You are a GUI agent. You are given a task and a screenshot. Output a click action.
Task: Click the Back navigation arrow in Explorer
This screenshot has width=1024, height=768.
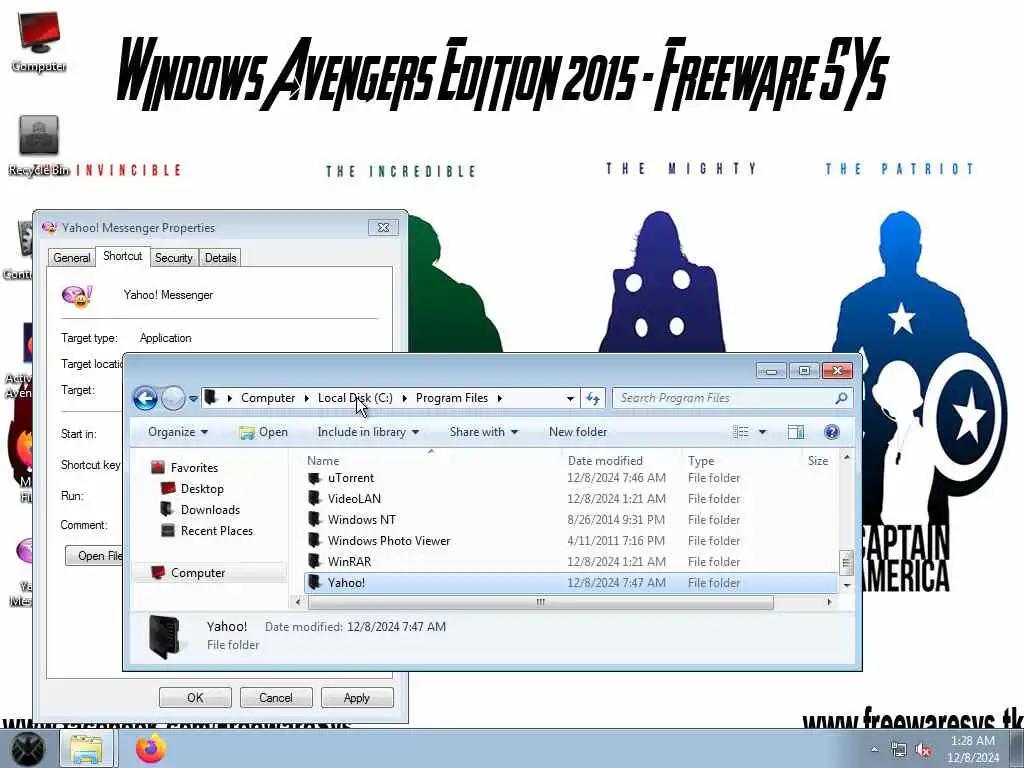point(145,398)
